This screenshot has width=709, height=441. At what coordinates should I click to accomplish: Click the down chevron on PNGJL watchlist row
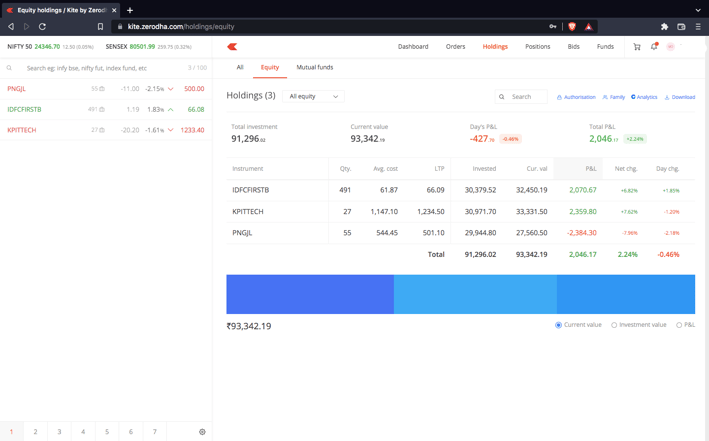coord(170,89)
